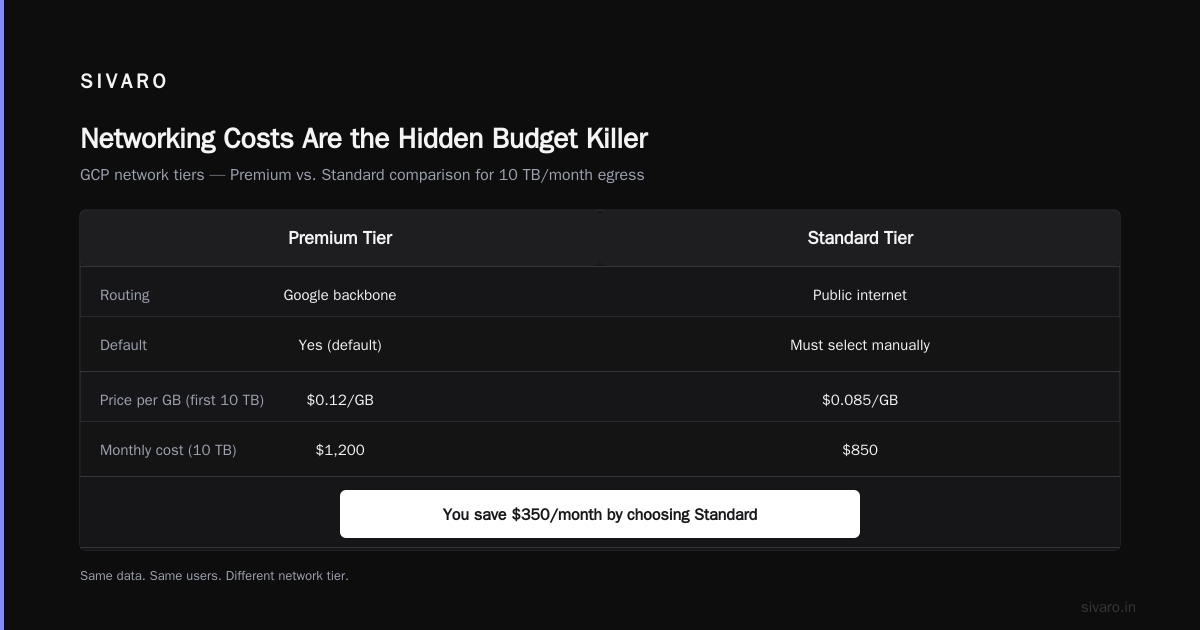Select the $850 monthly cost value
This screenshot has height=630, width=1200.
click(860, 450)
